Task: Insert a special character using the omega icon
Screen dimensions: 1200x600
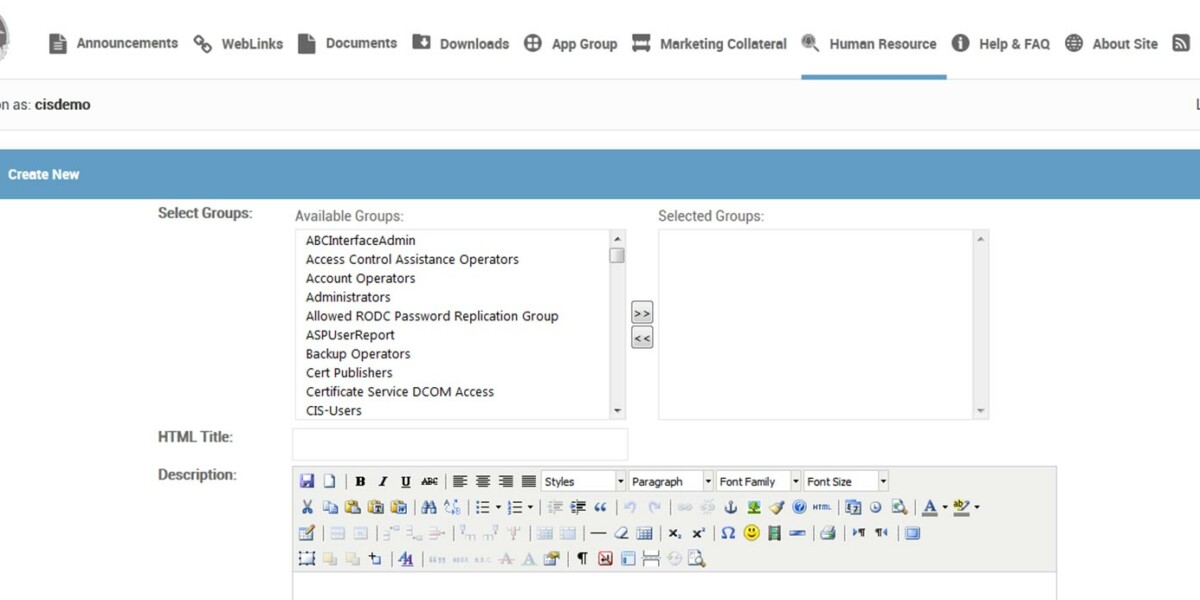Action: click(727, 533)
